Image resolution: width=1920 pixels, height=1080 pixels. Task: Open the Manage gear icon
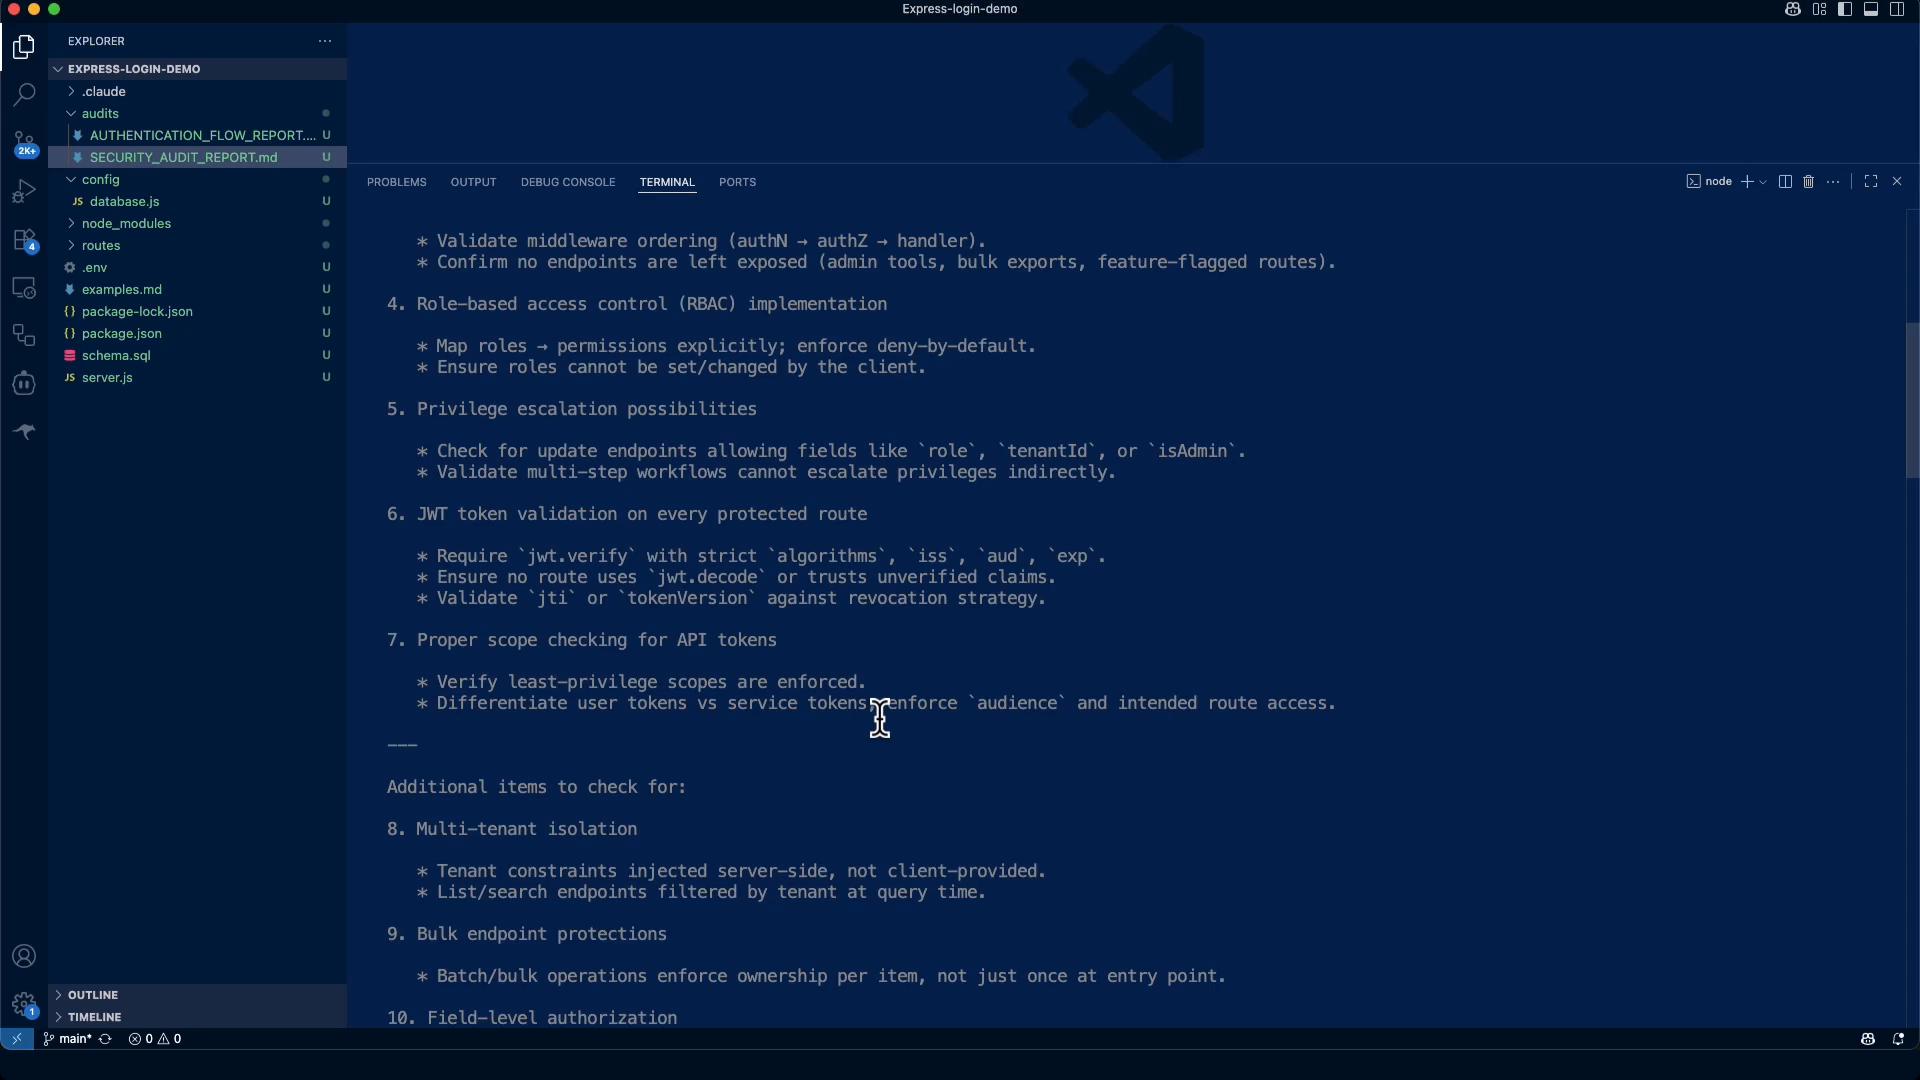24,1004
